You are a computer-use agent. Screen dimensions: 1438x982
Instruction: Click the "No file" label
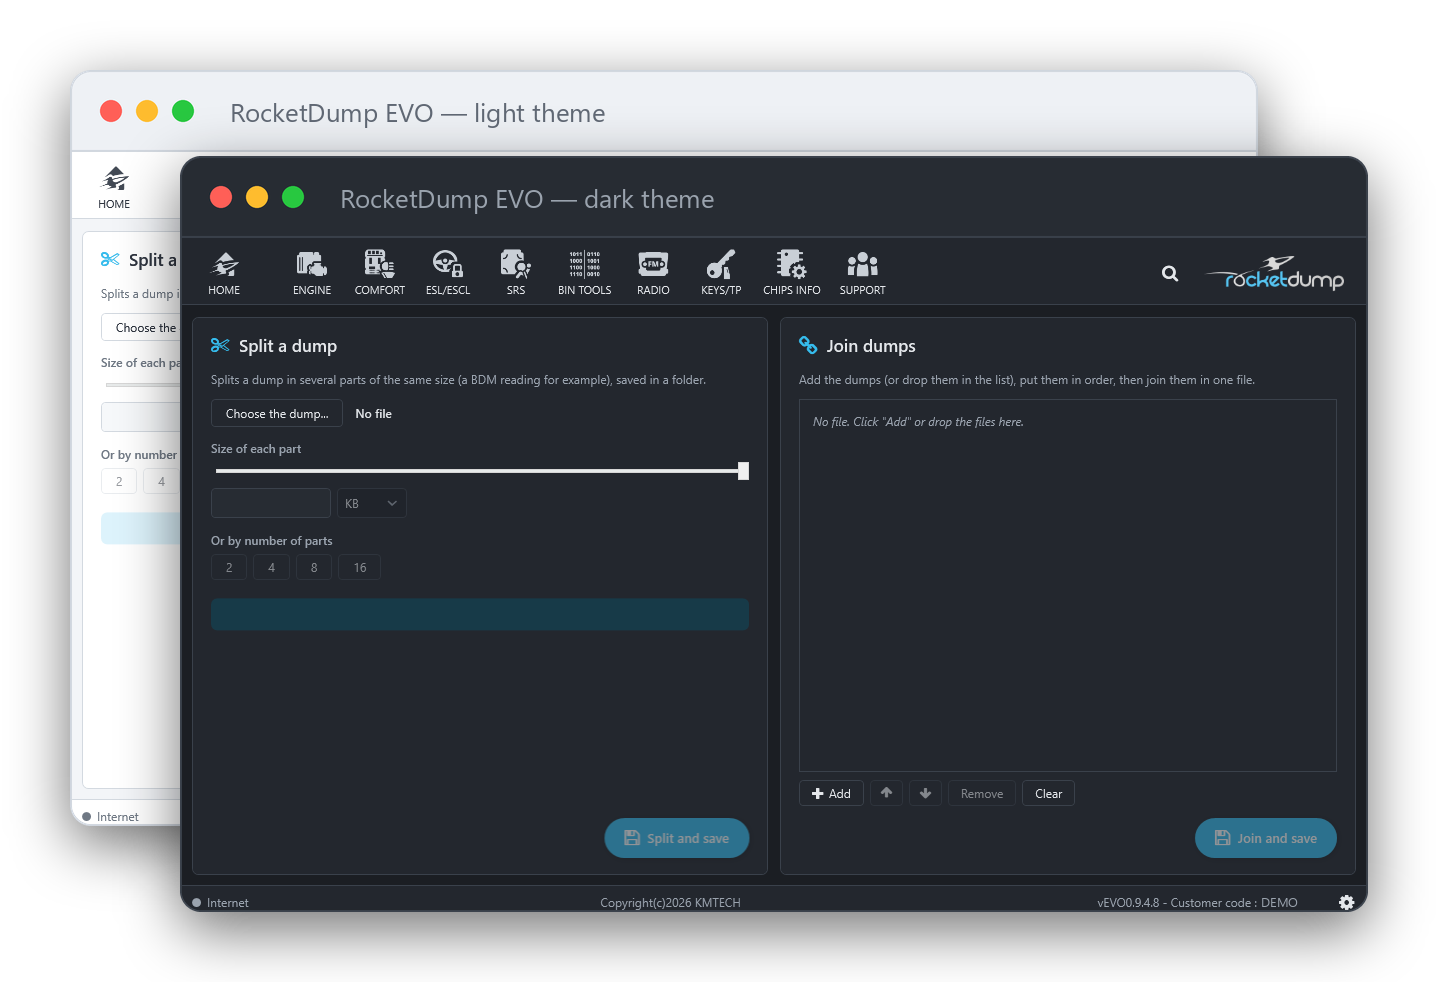(x=374, y=414)
